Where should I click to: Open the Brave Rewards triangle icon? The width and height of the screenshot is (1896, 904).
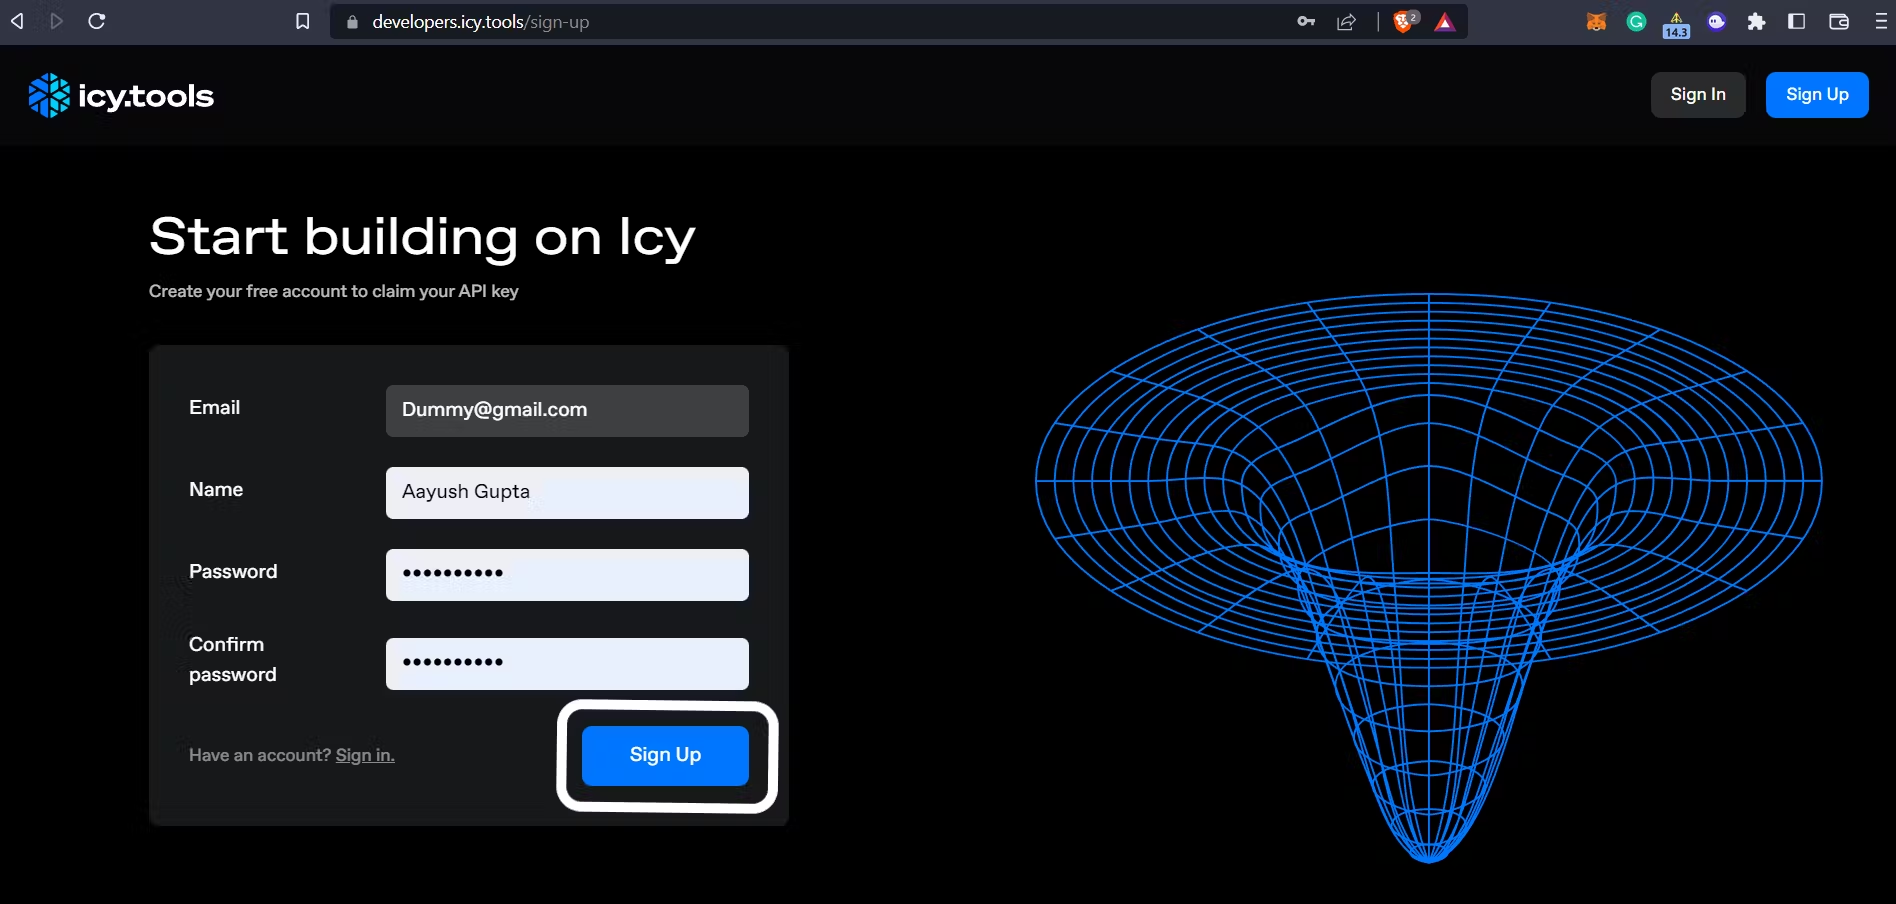1445,22
